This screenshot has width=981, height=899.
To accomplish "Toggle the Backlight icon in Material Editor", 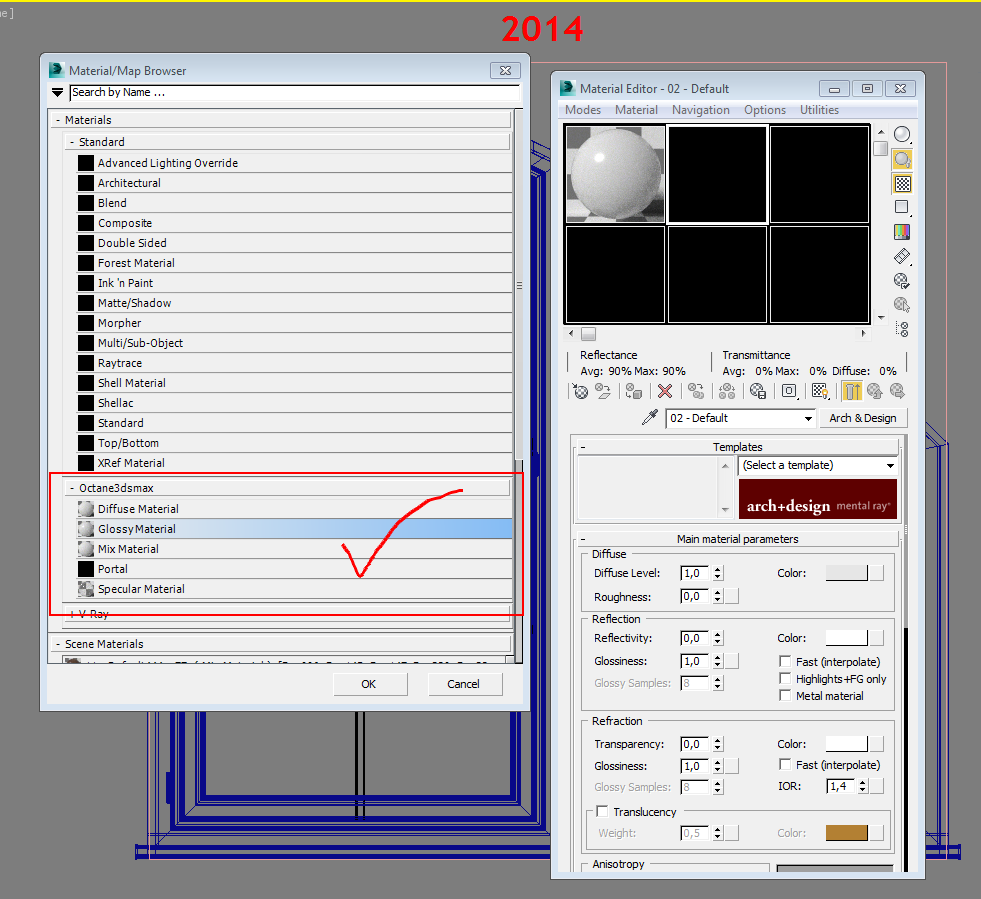I will pos(902,160).
